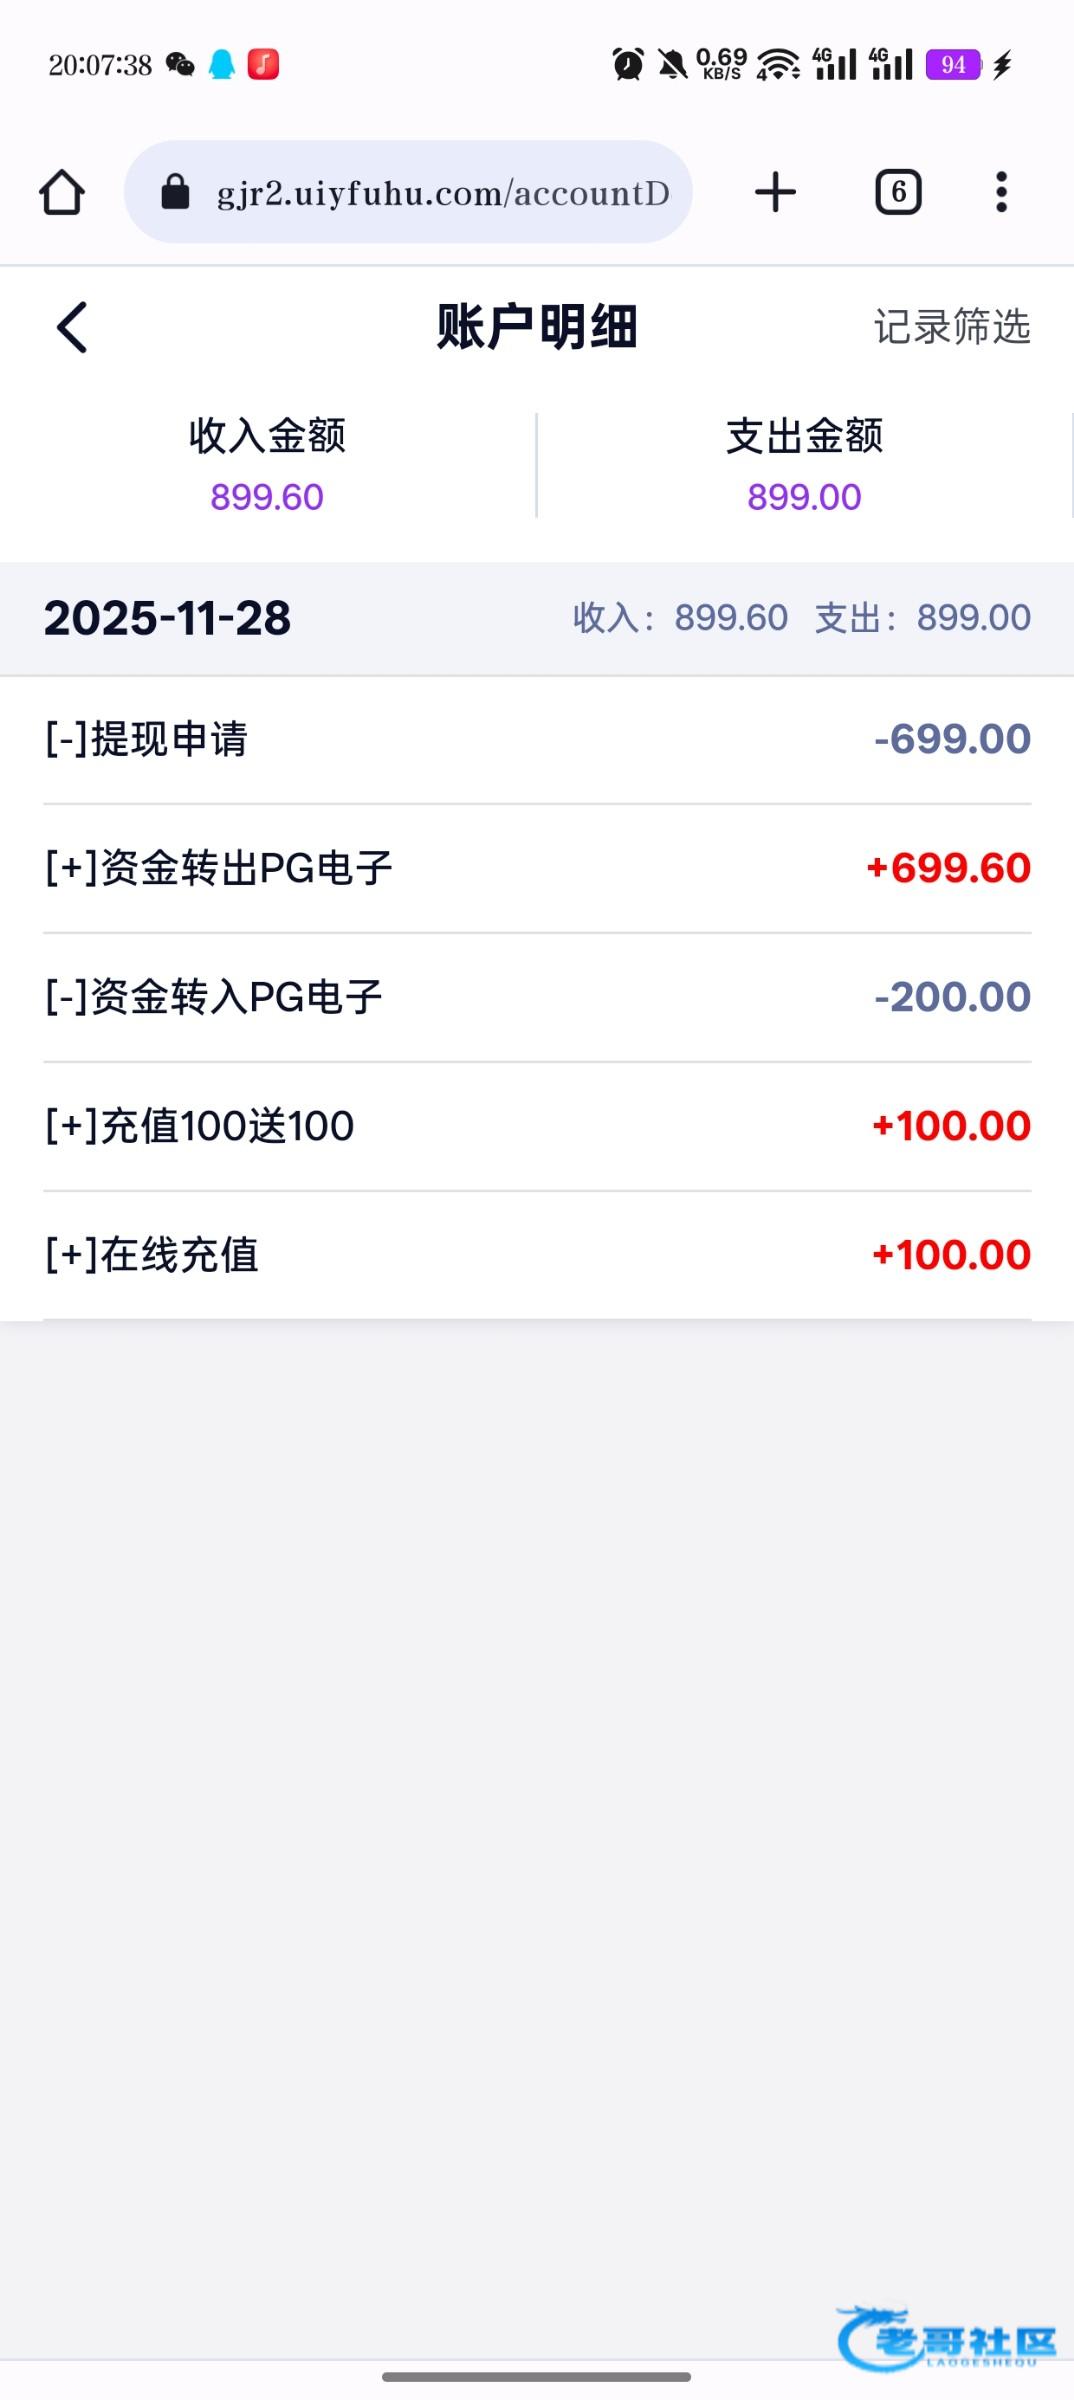Tap the browser home icon
Viewport: 1074px width, 2400px height.
point(62,192)
